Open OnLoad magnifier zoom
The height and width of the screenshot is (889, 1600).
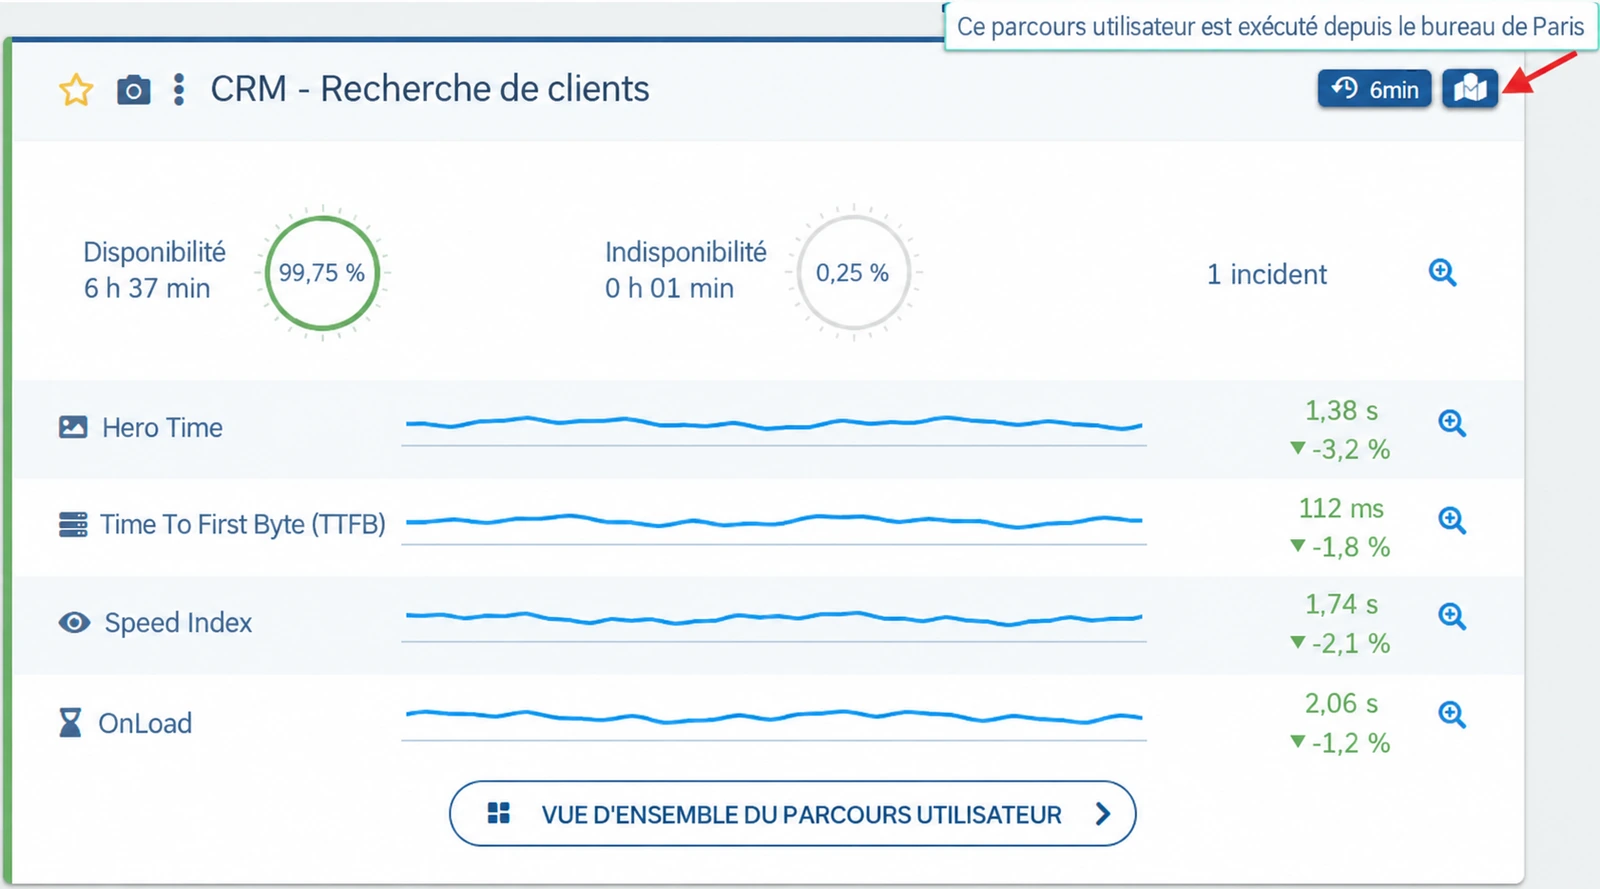pos(1452,714)
